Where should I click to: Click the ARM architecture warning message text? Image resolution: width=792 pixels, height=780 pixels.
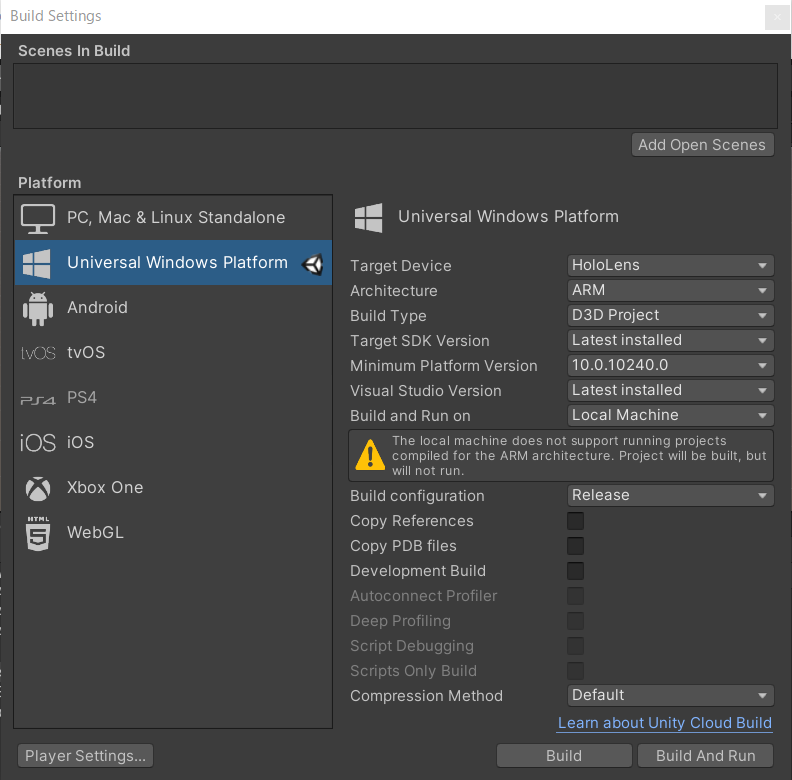pyautogui.click(x=579, y=456)
